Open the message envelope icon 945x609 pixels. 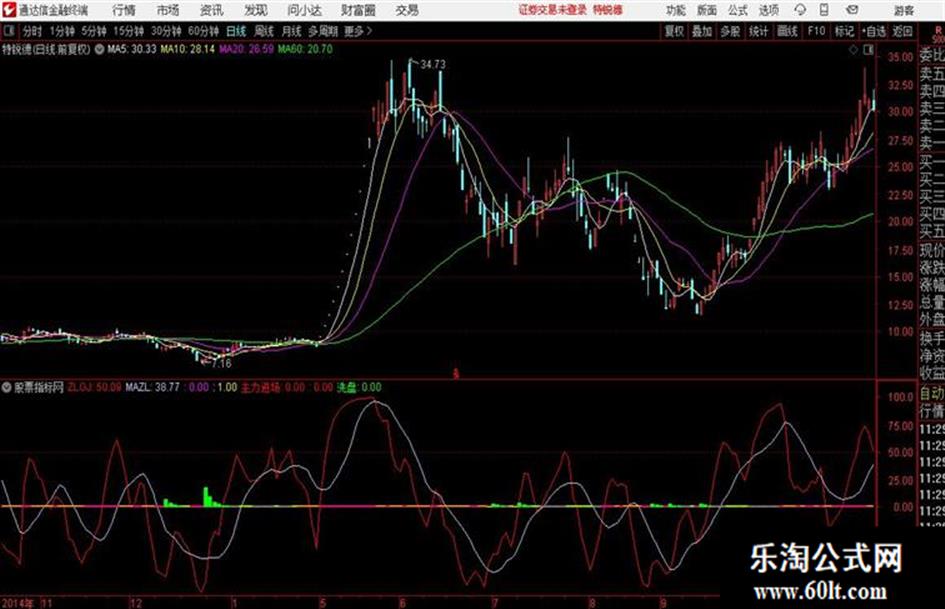click(852, 10)
